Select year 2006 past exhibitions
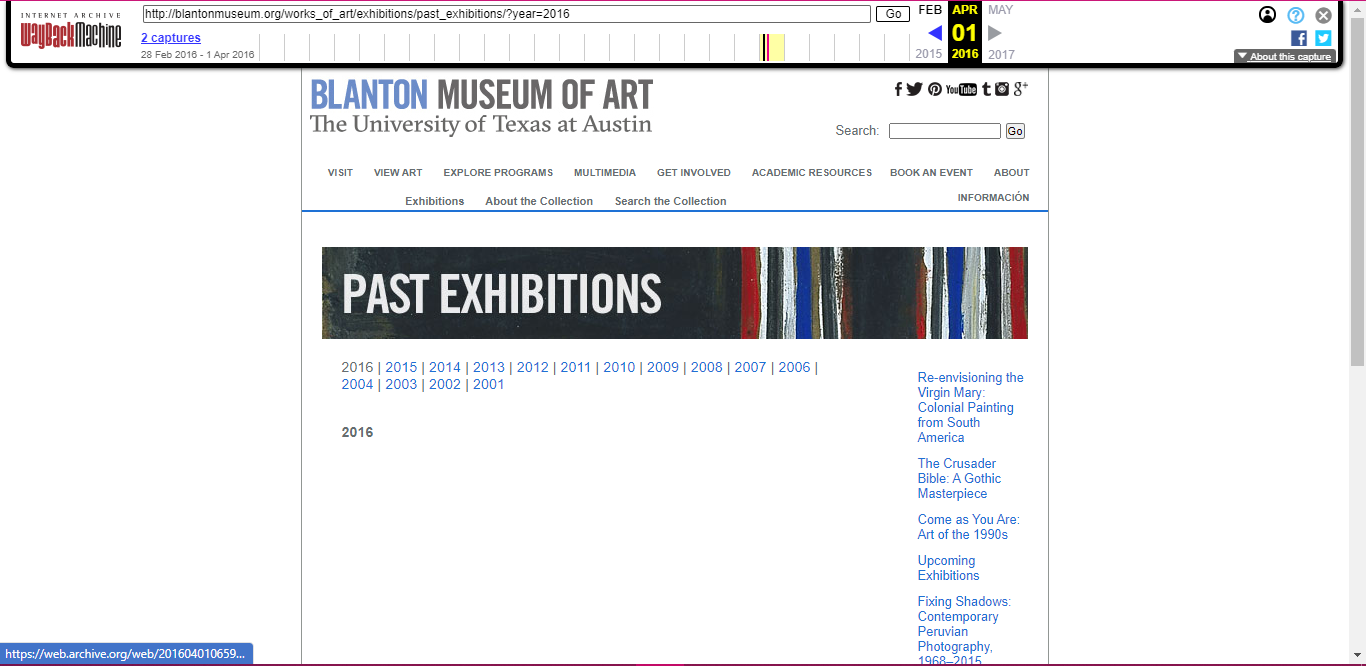 pyautogui.click(x=794, y=367)
